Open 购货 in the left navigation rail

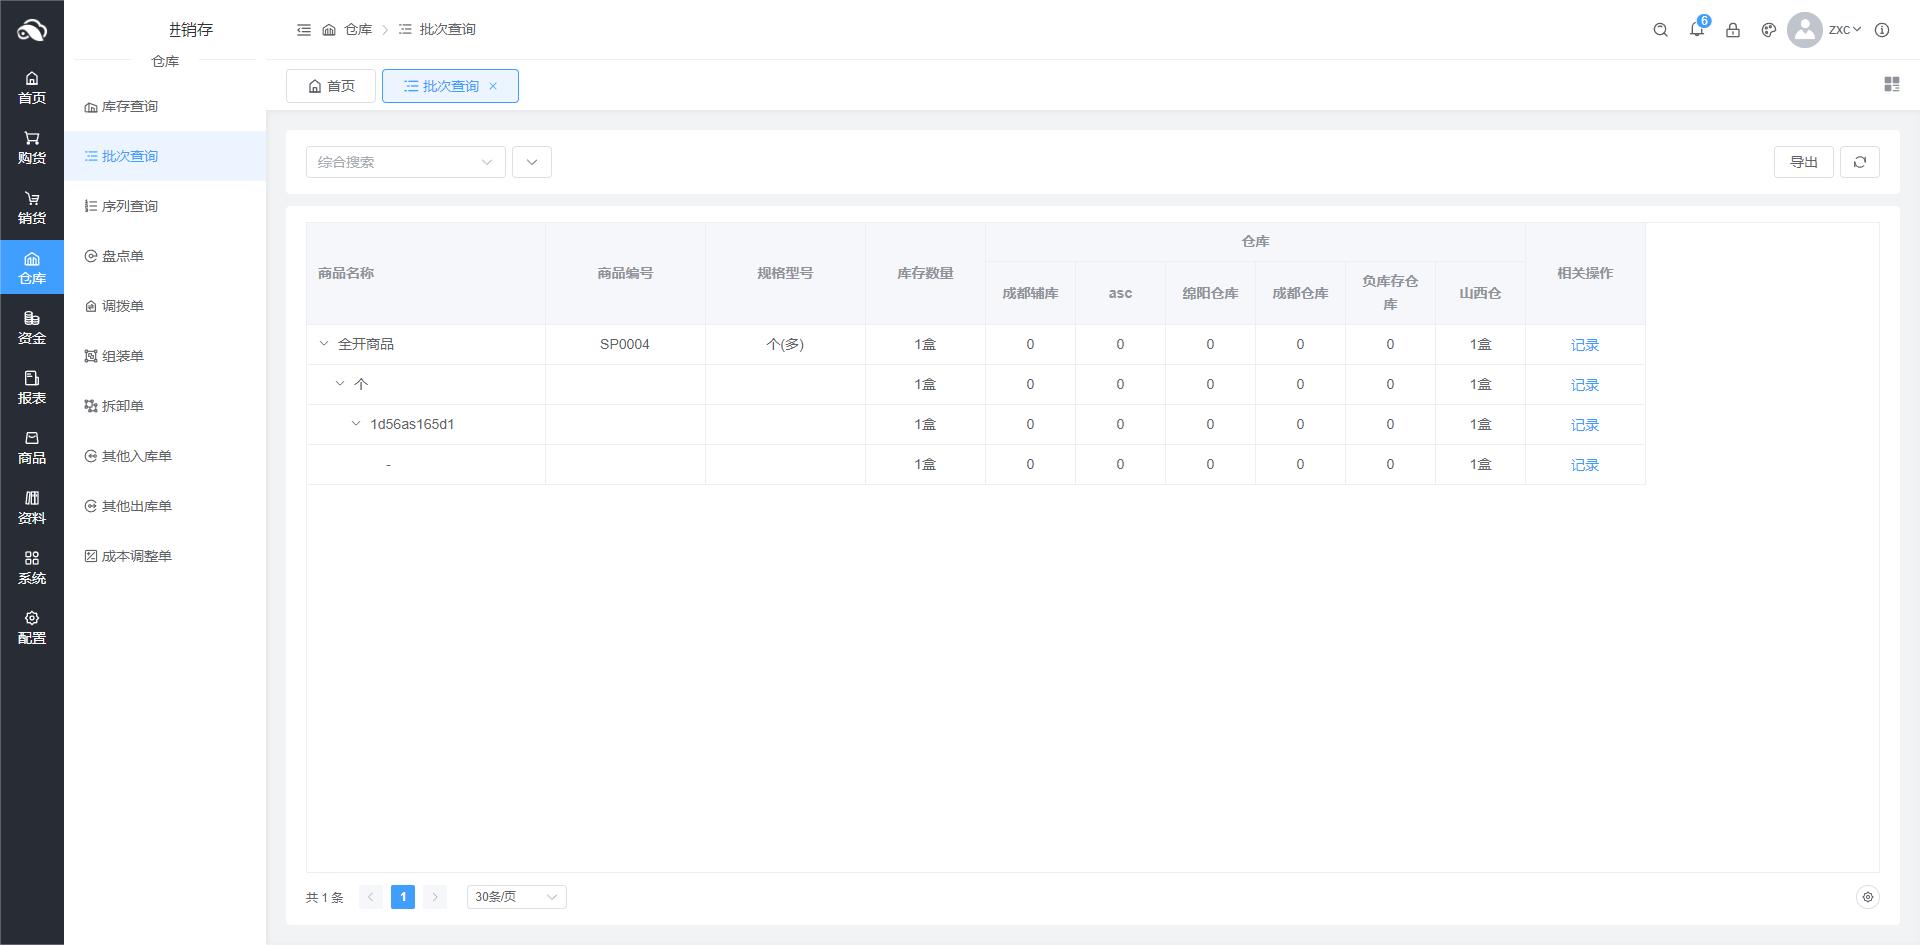tap(32, 147)
